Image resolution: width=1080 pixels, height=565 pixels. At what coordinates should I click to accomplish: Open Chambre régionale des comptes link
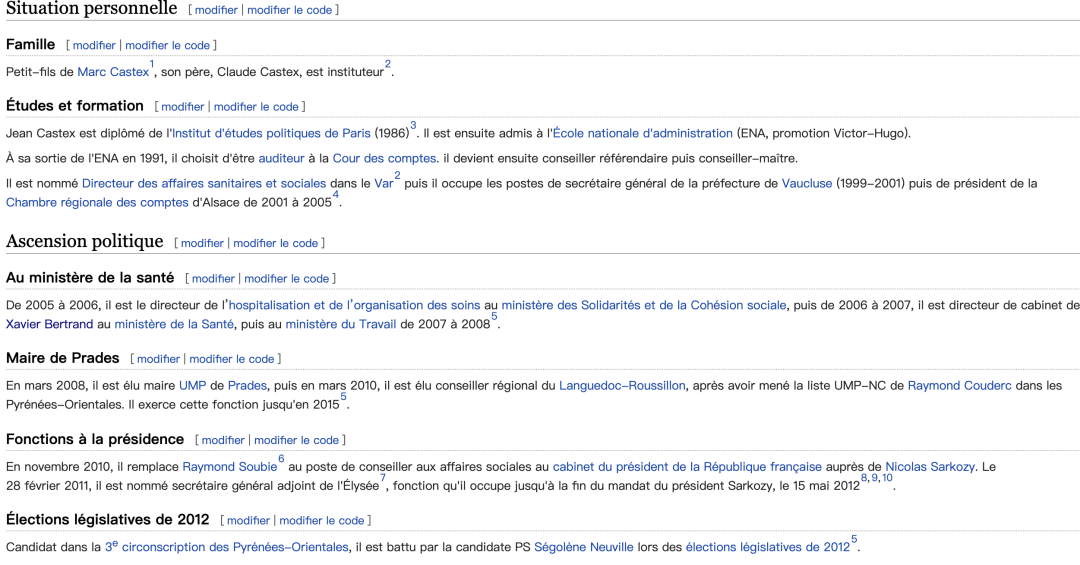97,203
